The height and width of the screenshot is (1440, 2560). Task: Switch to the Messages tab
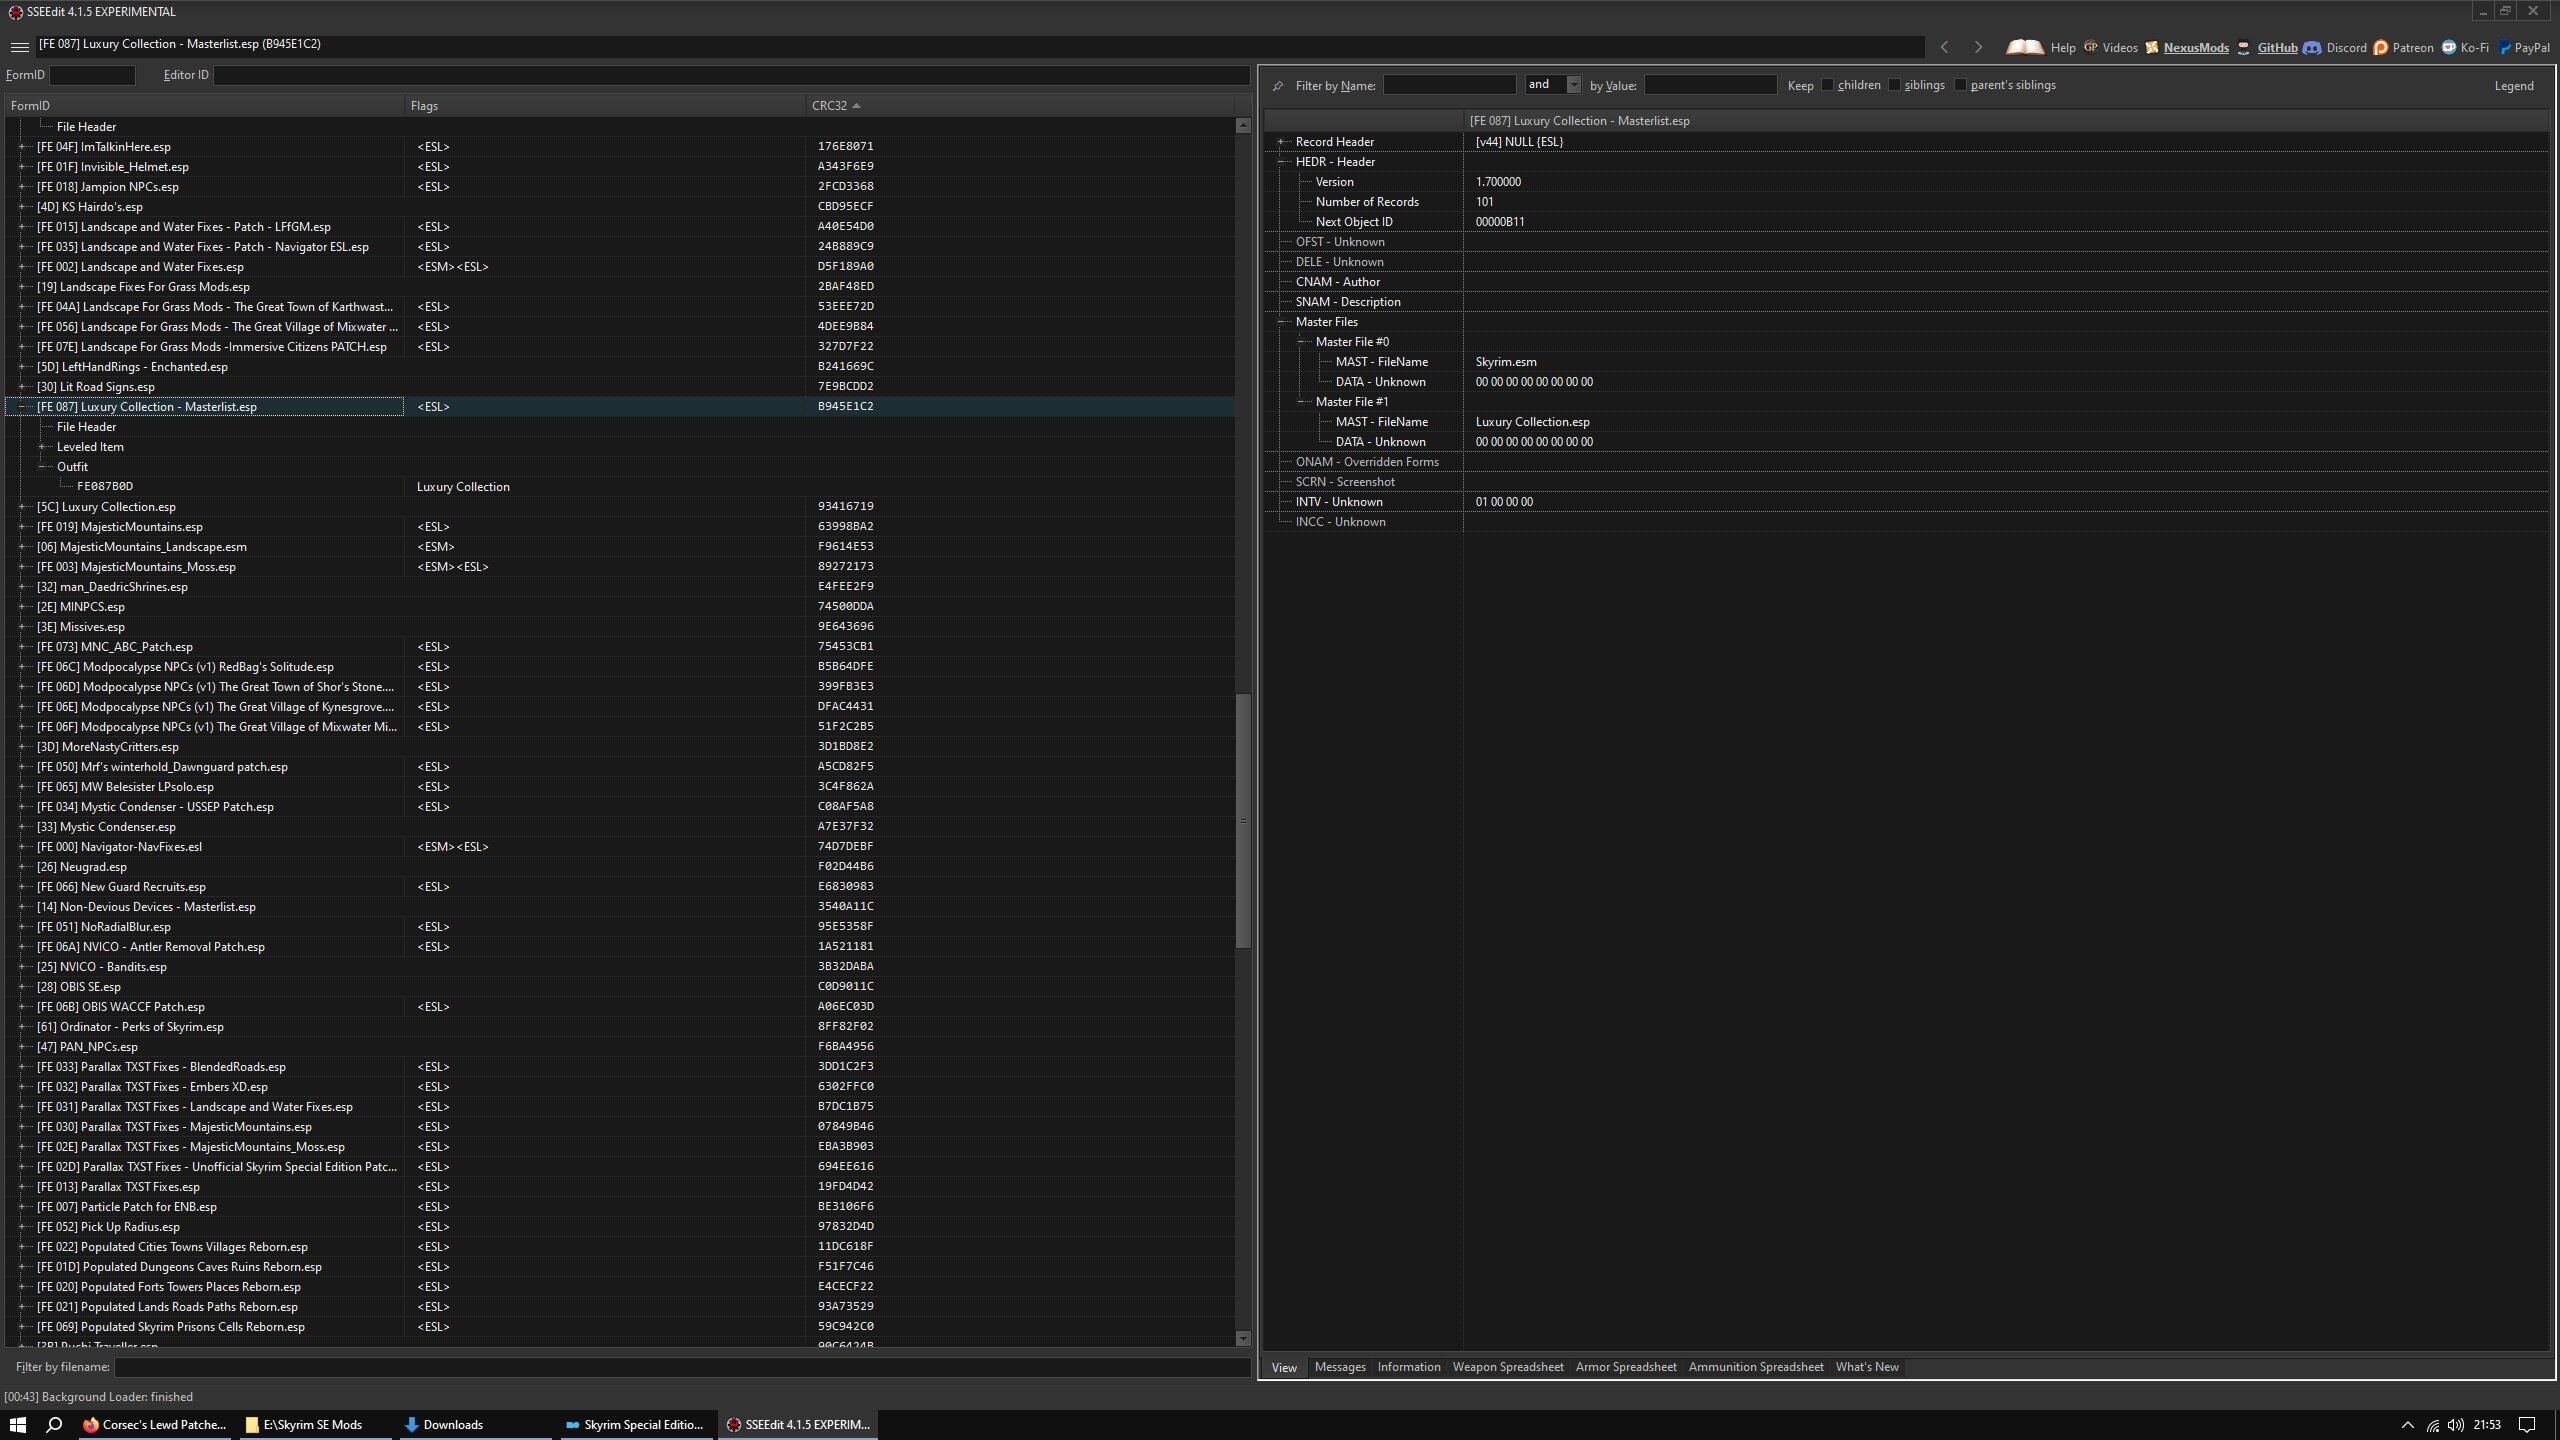click(1340, 1367)
